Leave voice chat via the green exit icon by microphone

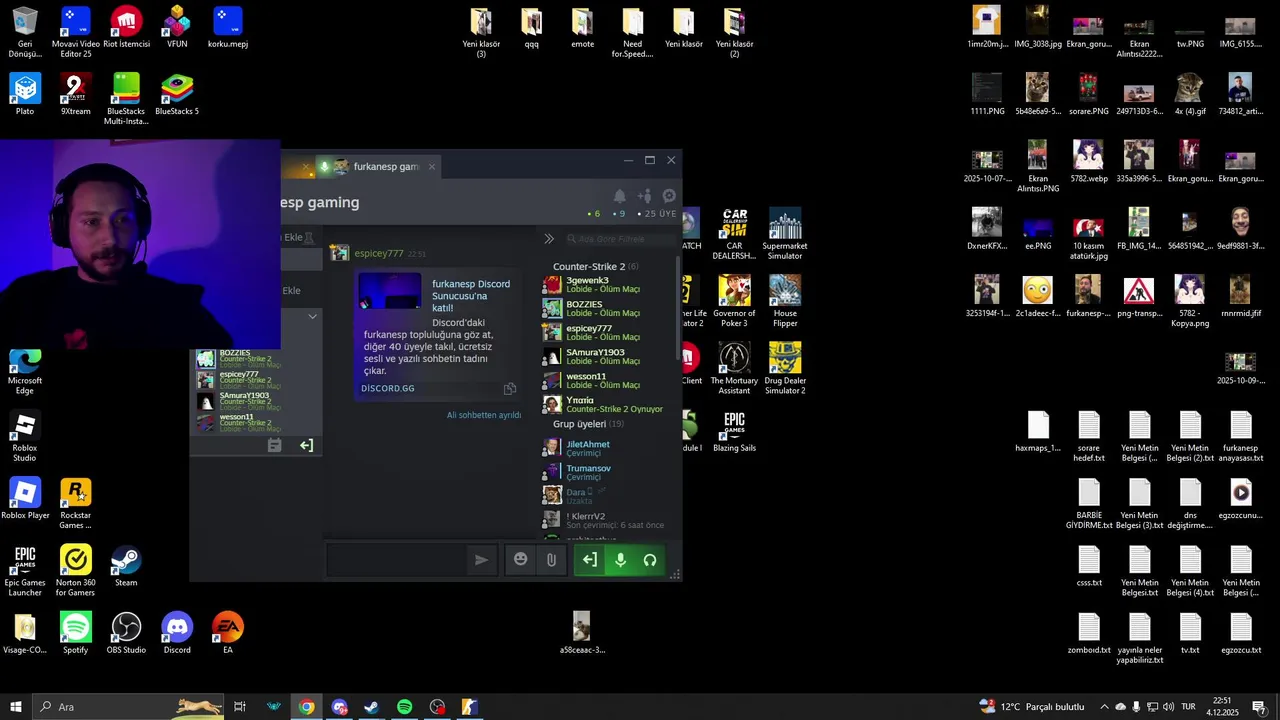590,560
